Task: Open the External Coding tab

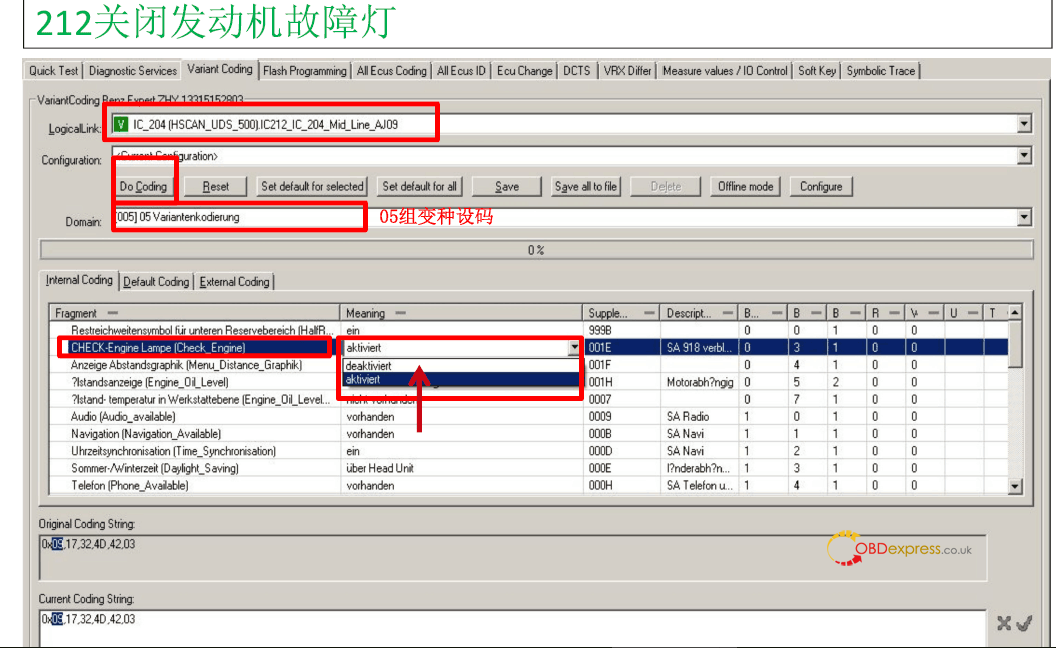Action: click(234, 282)
